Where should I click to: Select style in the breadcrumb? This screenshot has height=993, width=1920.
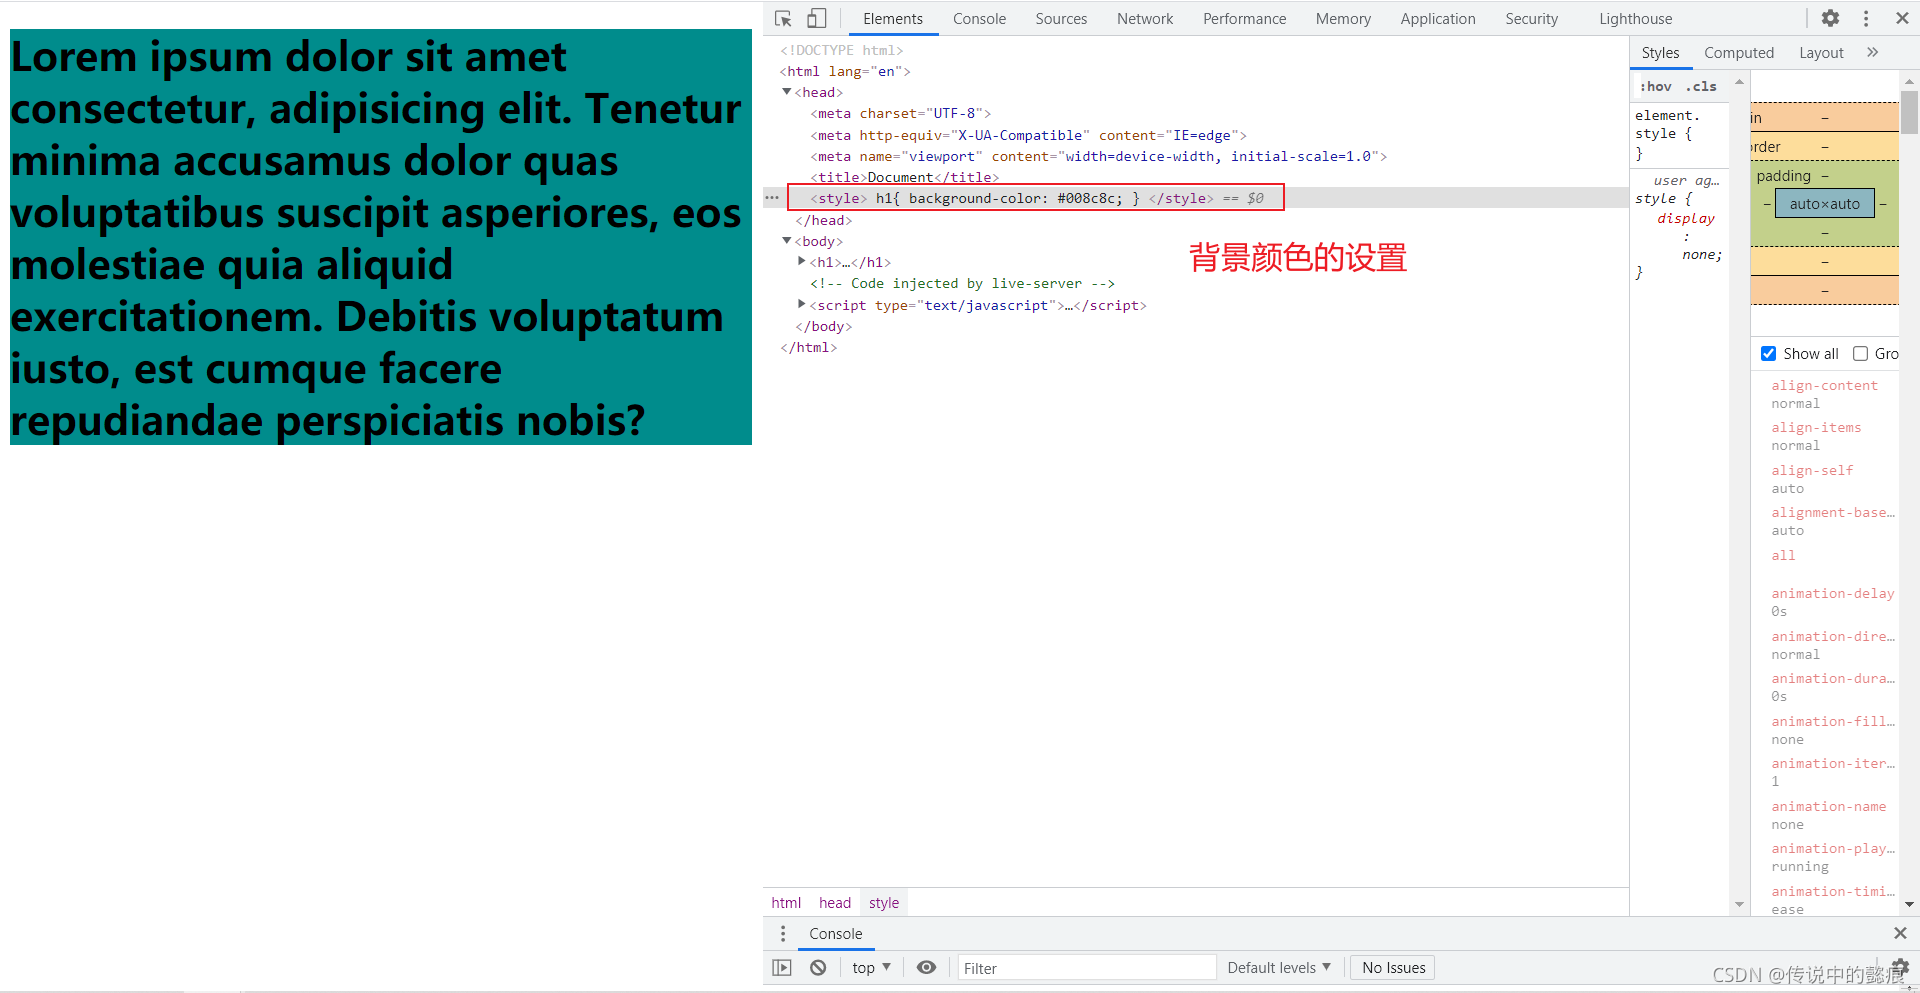(x=884, y=903)
